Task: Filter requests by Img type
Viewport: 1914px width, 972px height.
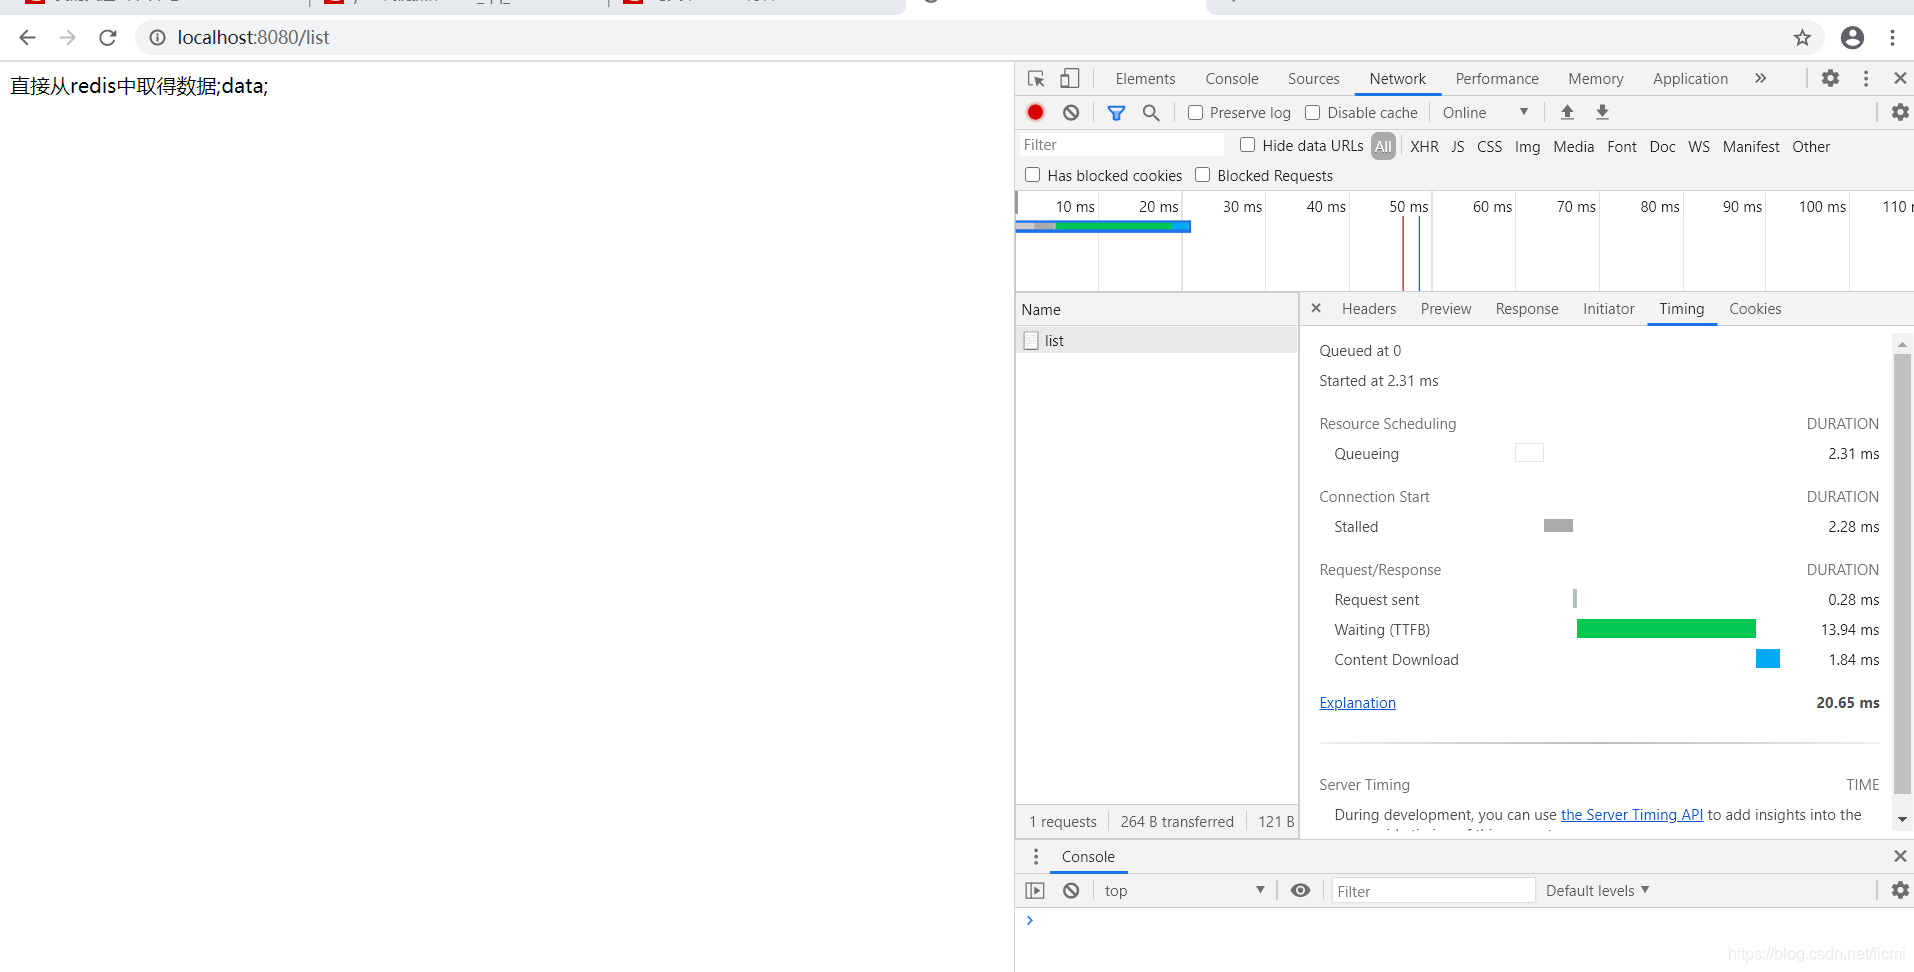Action: 1527,147
